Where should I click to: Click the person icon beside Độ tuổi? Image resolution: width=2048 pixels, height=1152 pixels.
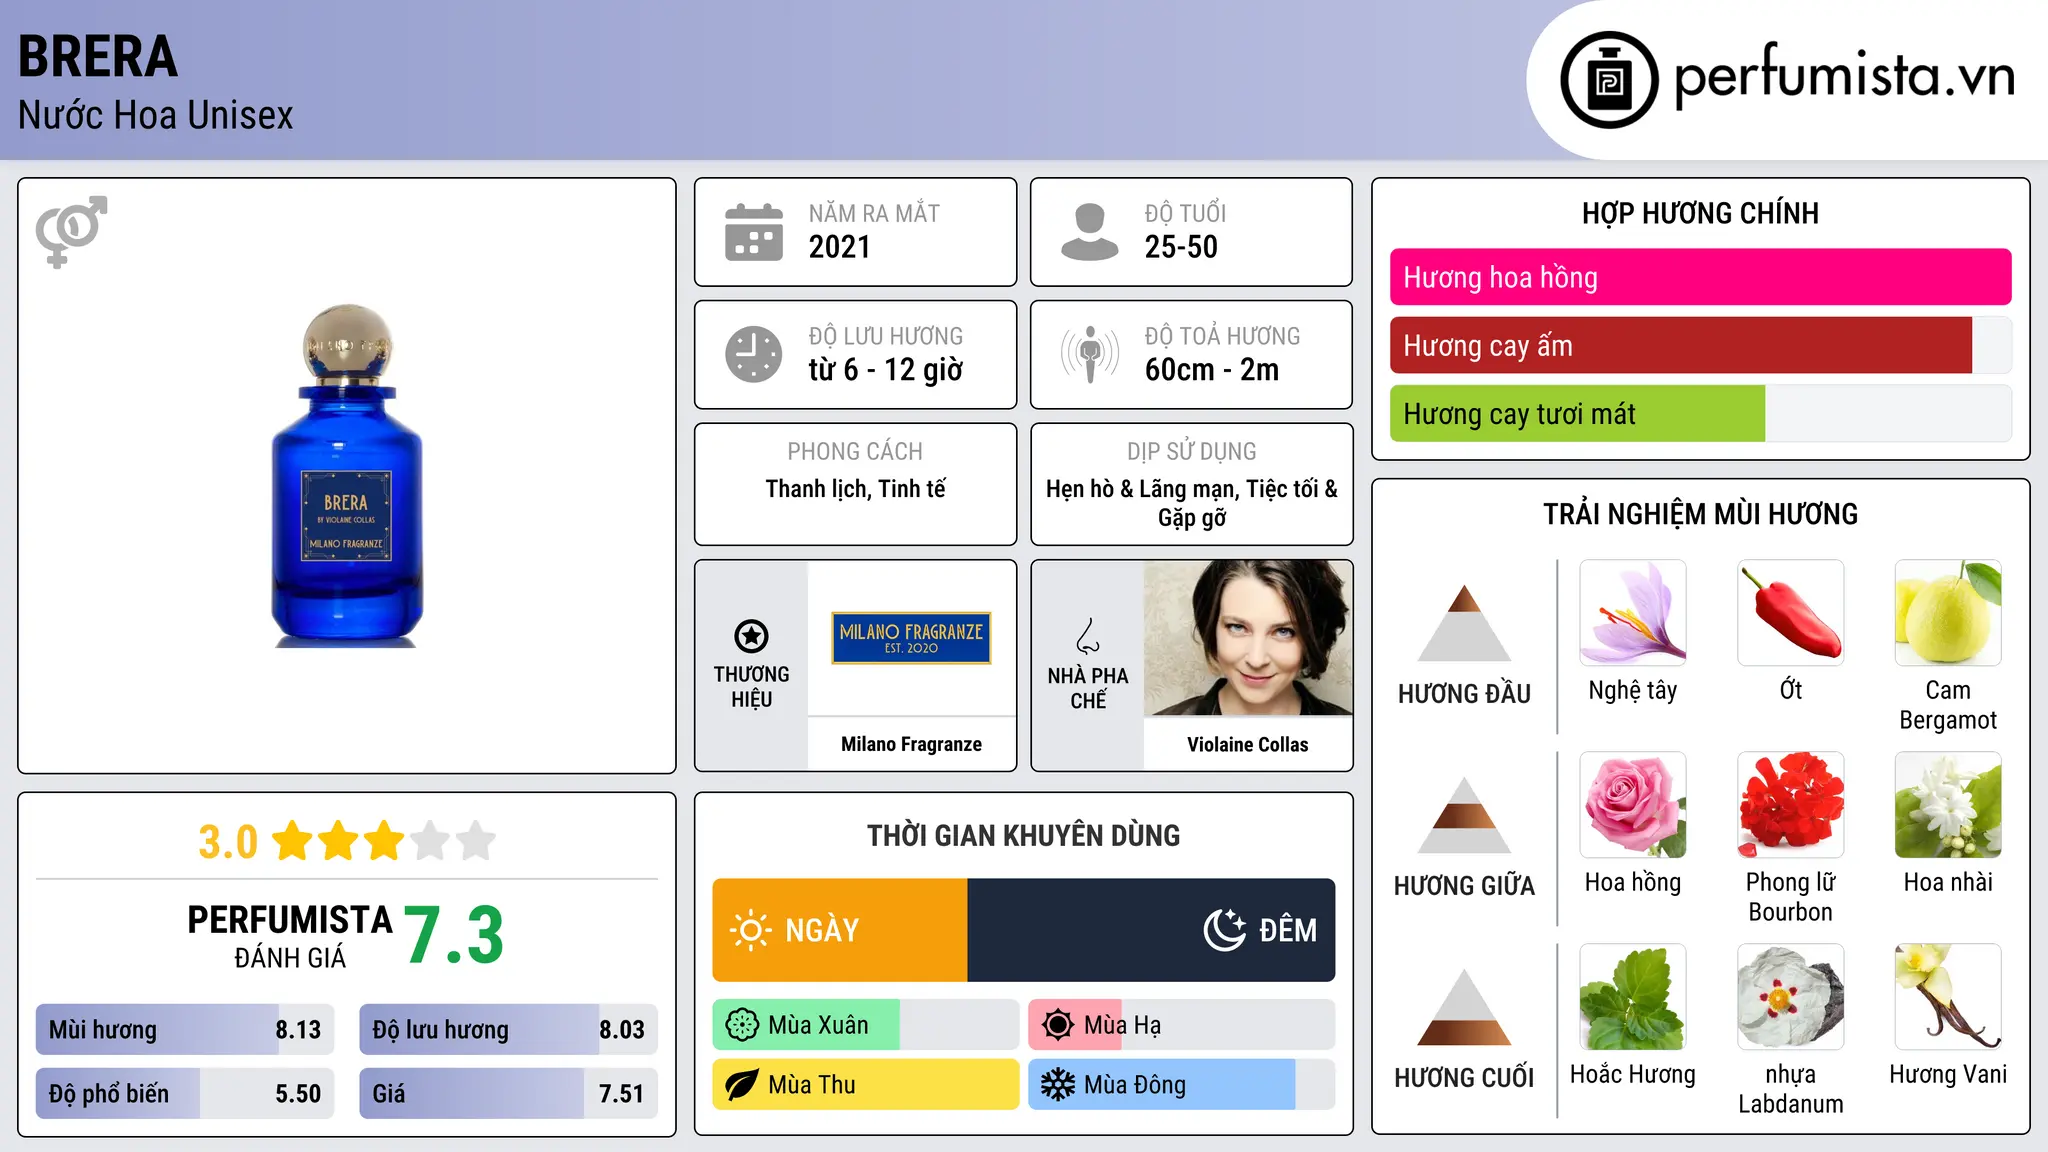(x=1090, y=232)
